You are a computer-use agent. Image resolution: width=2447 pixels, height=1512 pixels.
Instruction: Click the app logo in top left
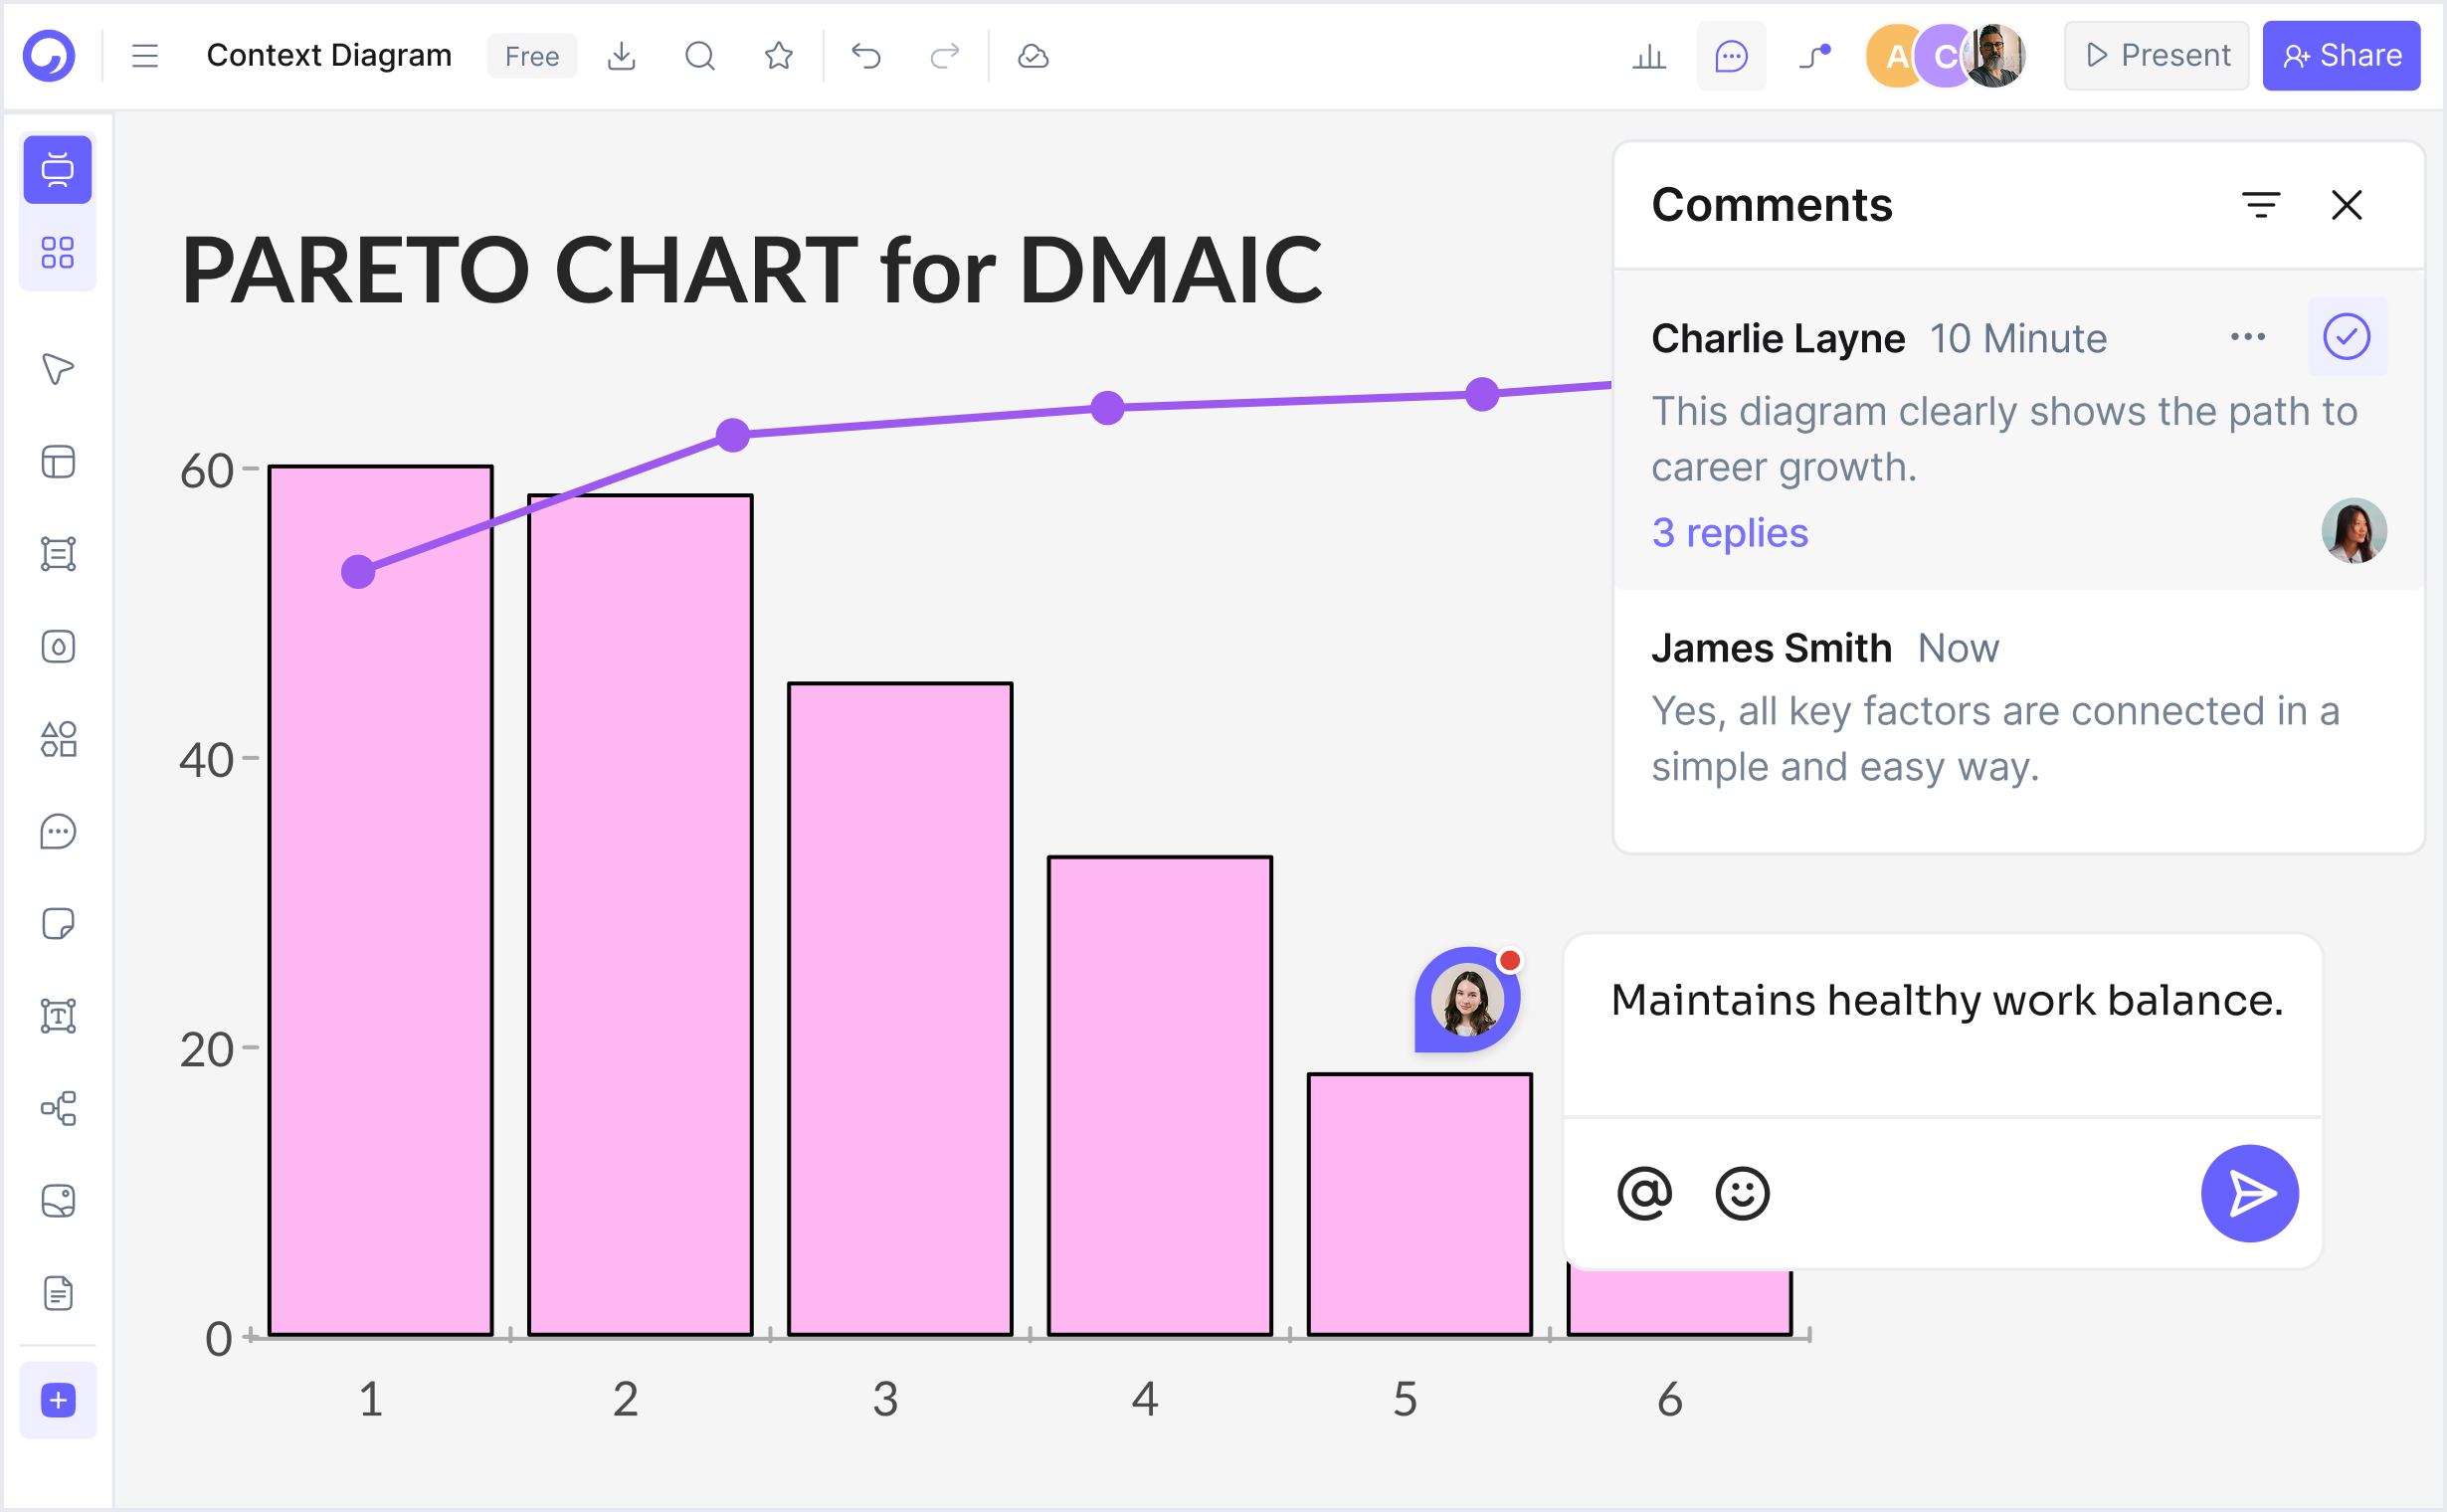[49, 56]
